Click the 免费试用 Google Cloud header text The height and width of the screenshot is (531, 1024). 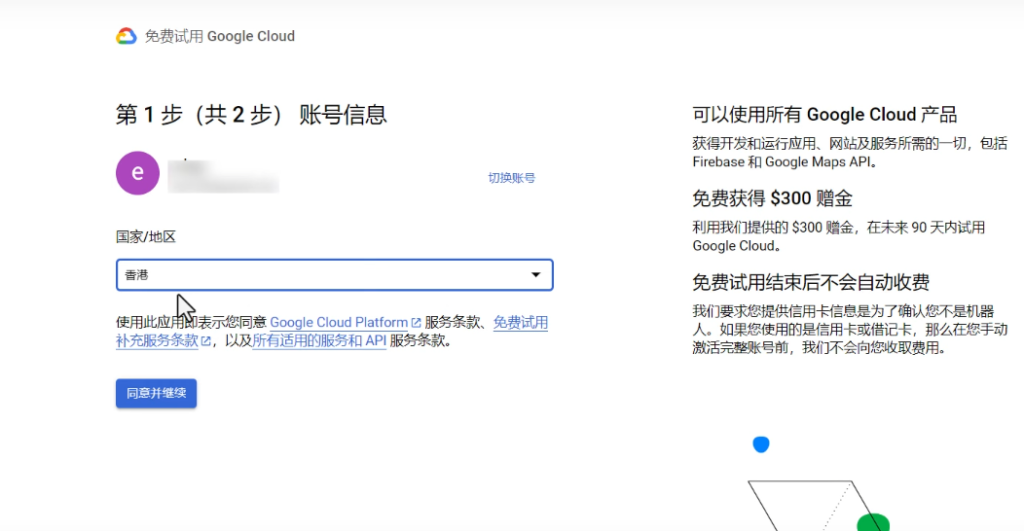(219, 37)
